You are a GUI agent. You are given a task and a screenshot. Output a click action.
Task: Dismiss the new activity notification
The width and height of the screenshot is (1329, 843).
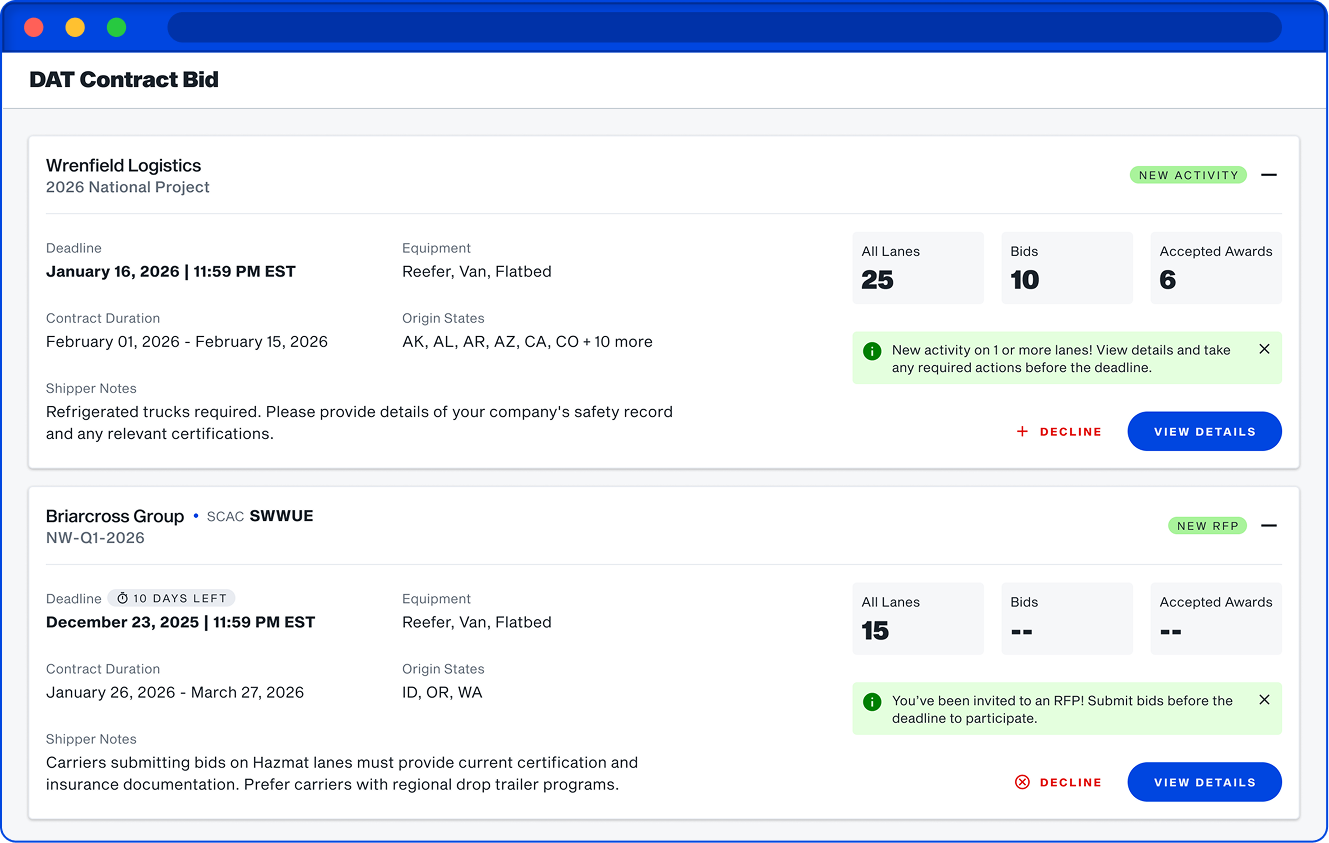coord(1264,349)
